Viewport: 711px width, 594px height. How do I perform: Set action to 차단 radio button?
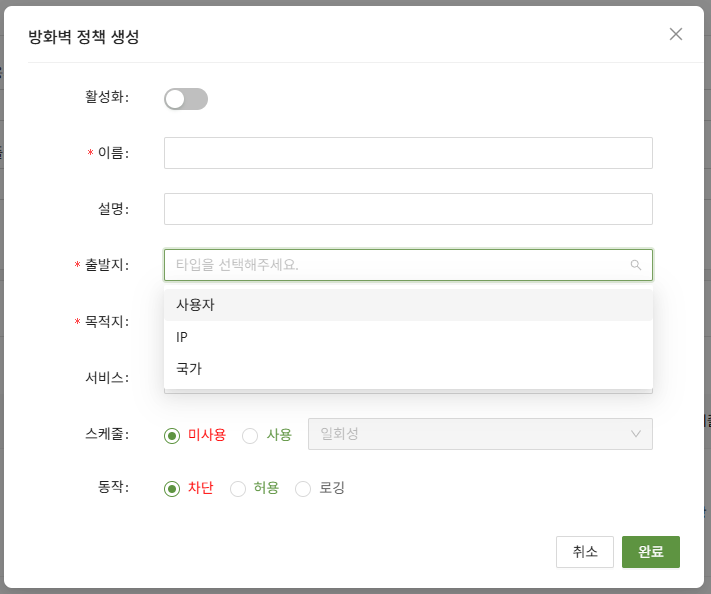[172, 489]
